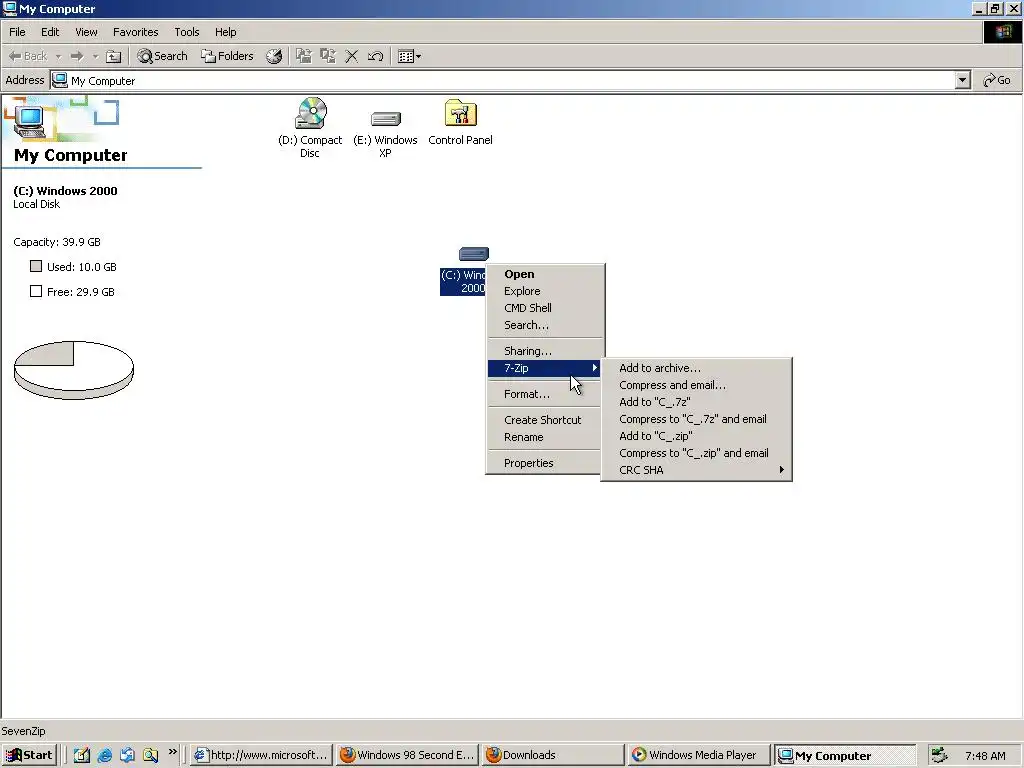
Task: Switch to Windows Media Player taskbar button
Action: [x=699, y=756]
